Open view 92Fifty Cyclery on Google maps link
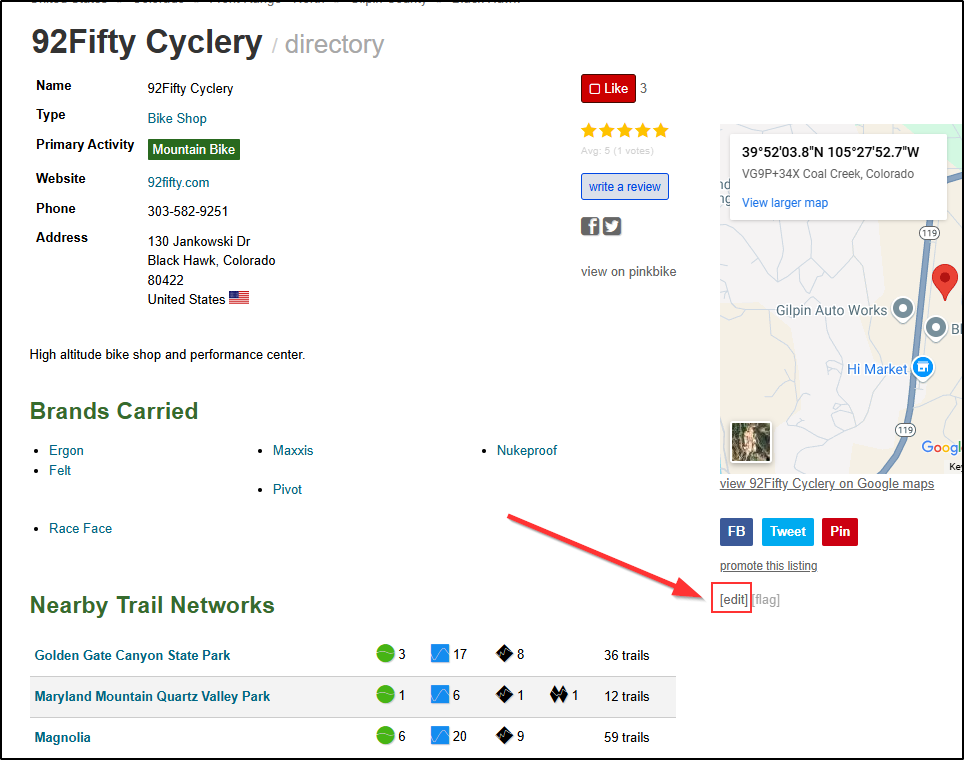 point(827,484)
